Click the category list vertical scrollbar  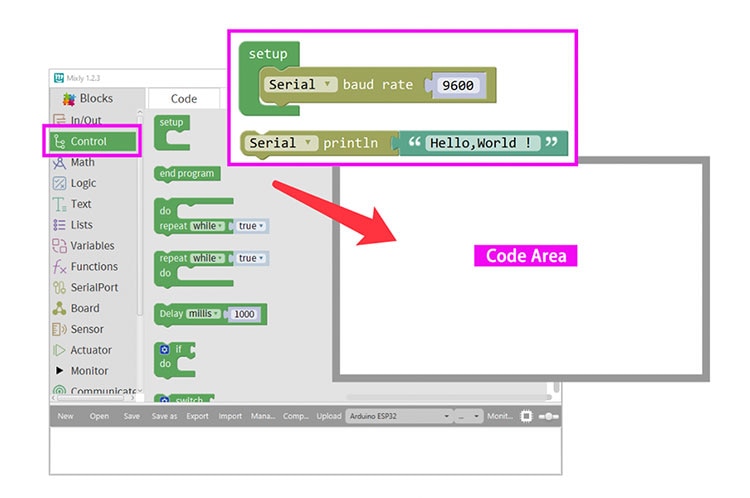140,213
